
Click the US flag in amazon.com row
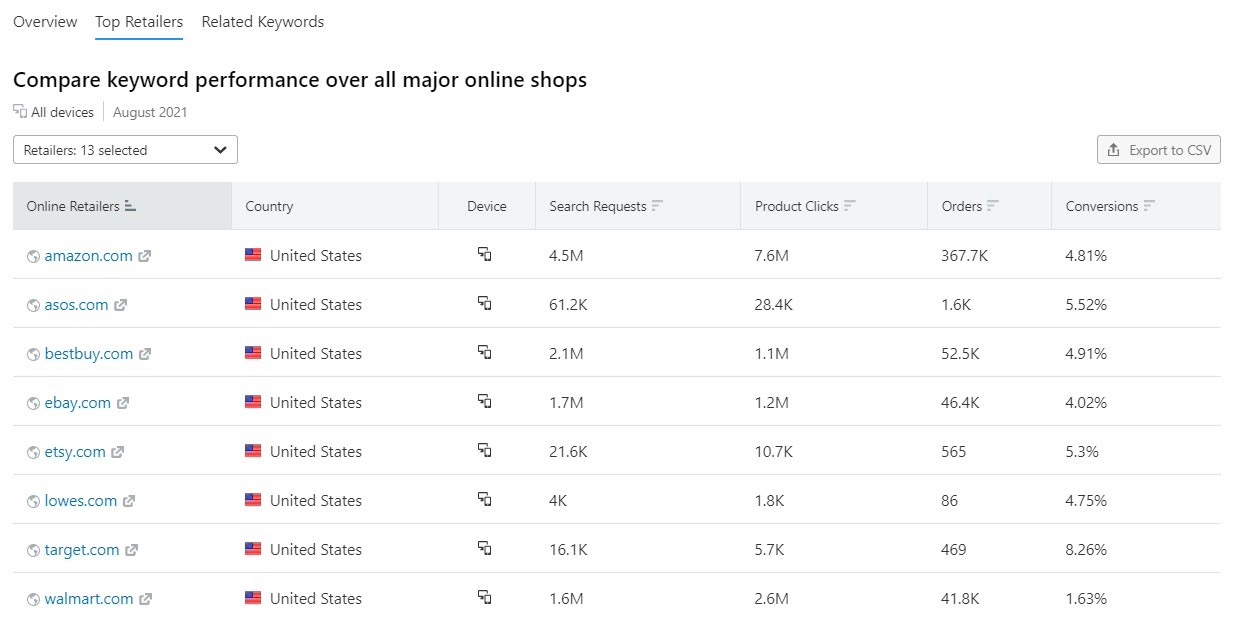(x=253, y=255)
